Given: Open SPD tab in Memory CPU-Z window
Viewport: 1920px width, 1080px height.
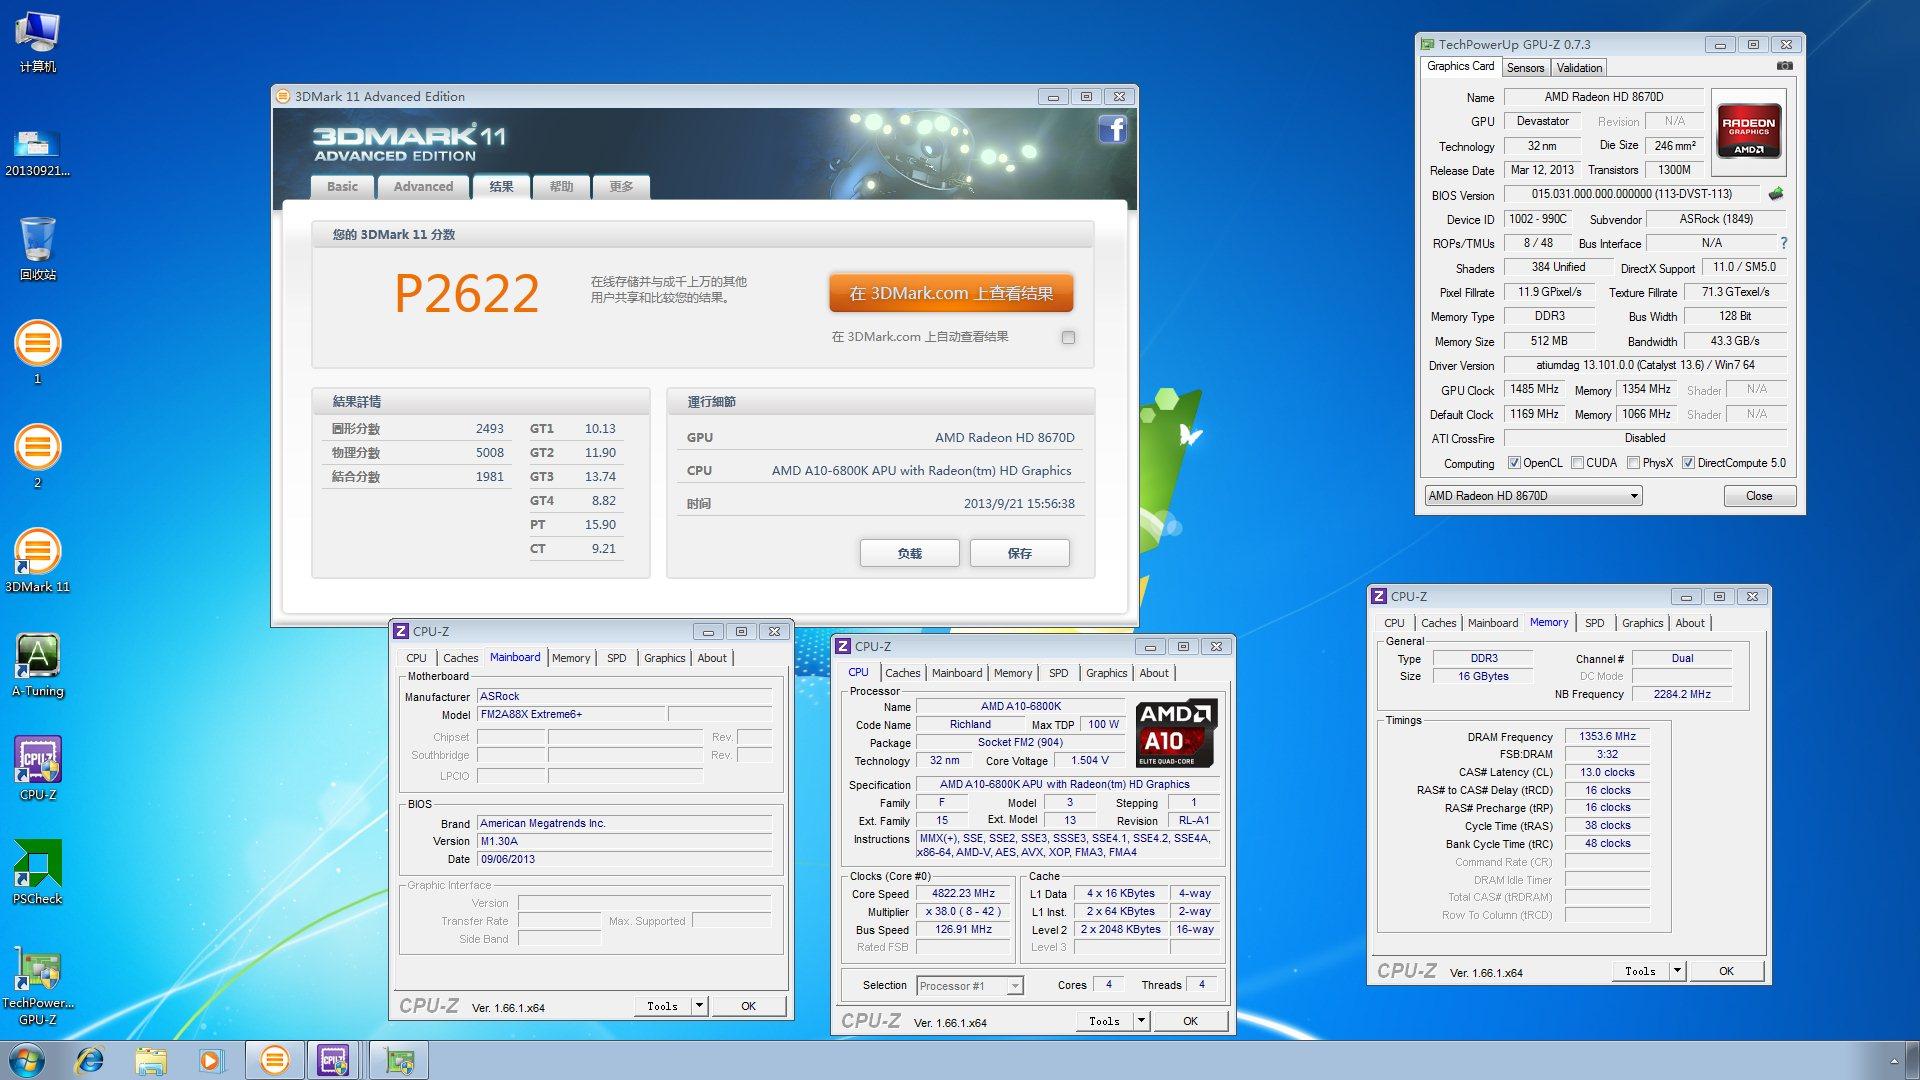Looking at the screenshot, I should (x=1594, y=623).
